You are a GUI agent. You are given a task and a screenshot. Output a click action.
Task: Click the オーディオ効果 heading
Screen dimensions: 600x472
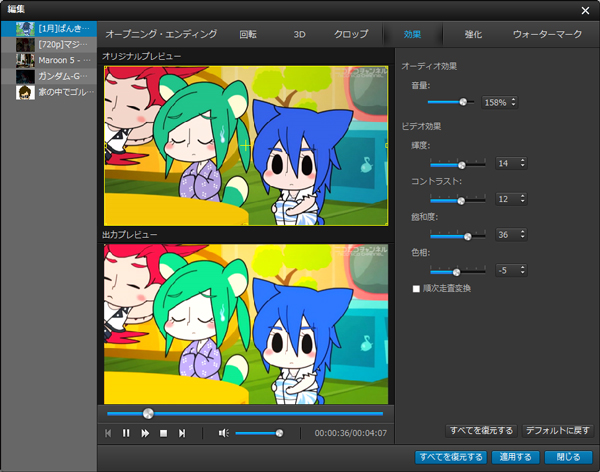click(x=429, y=66)
